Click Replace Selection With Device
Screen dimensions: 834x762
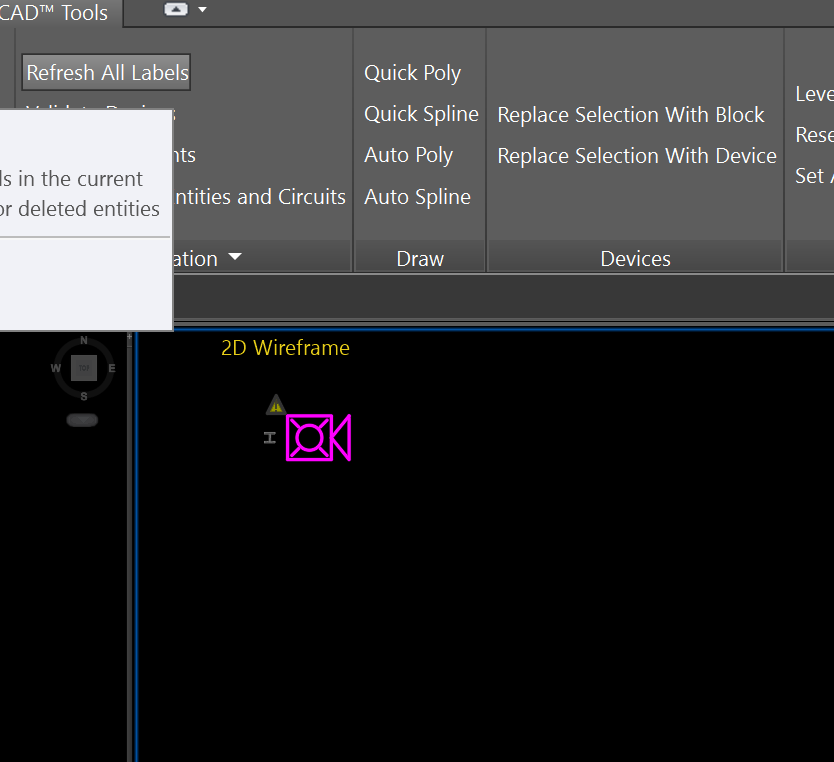(x=637, y=156)
